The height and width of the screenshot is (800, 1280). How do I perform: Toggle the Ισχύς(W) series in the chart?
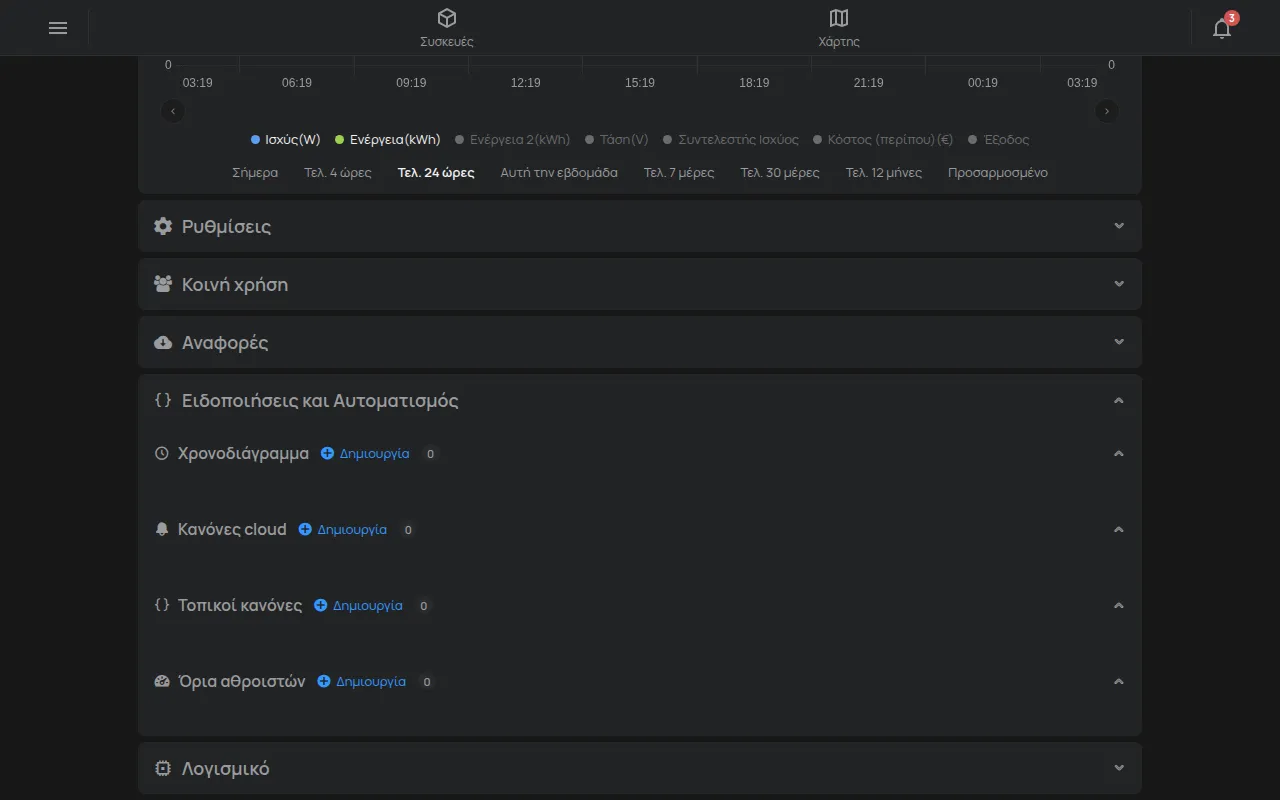click(286, 139)
